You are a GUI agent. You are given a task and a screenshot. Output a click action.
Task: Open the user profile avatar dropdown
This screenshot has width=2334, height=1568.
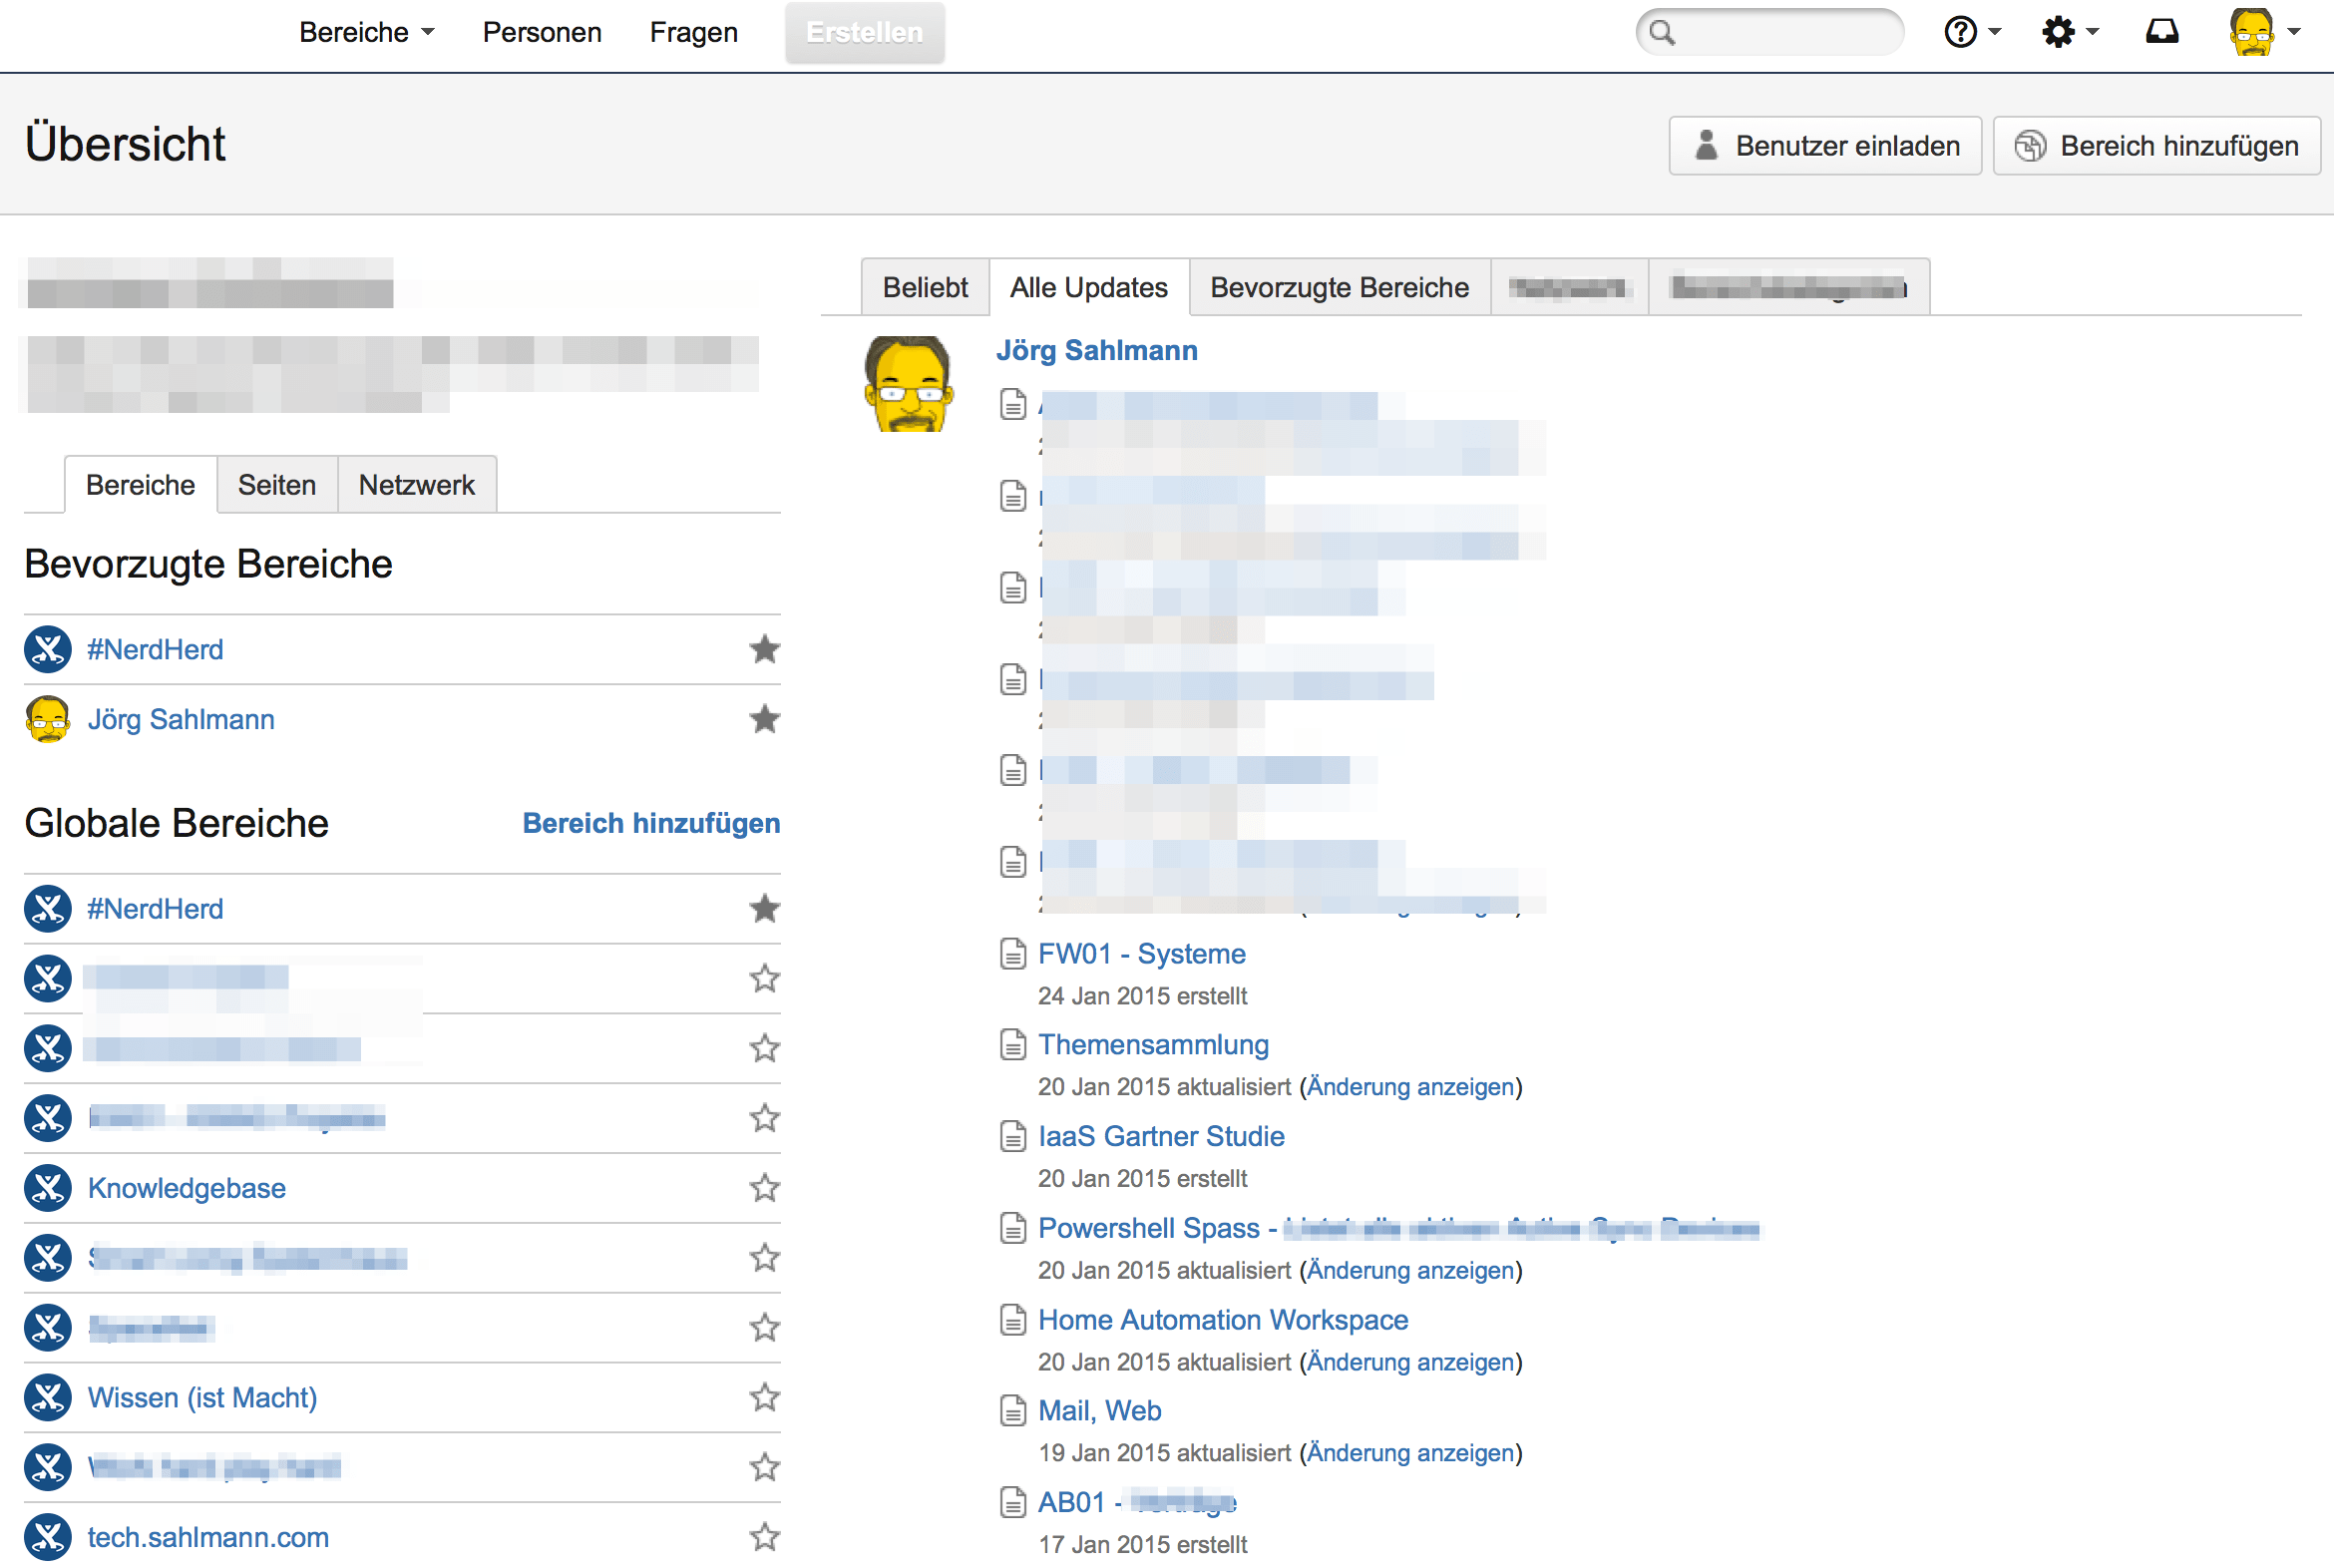pos(2263,32)
